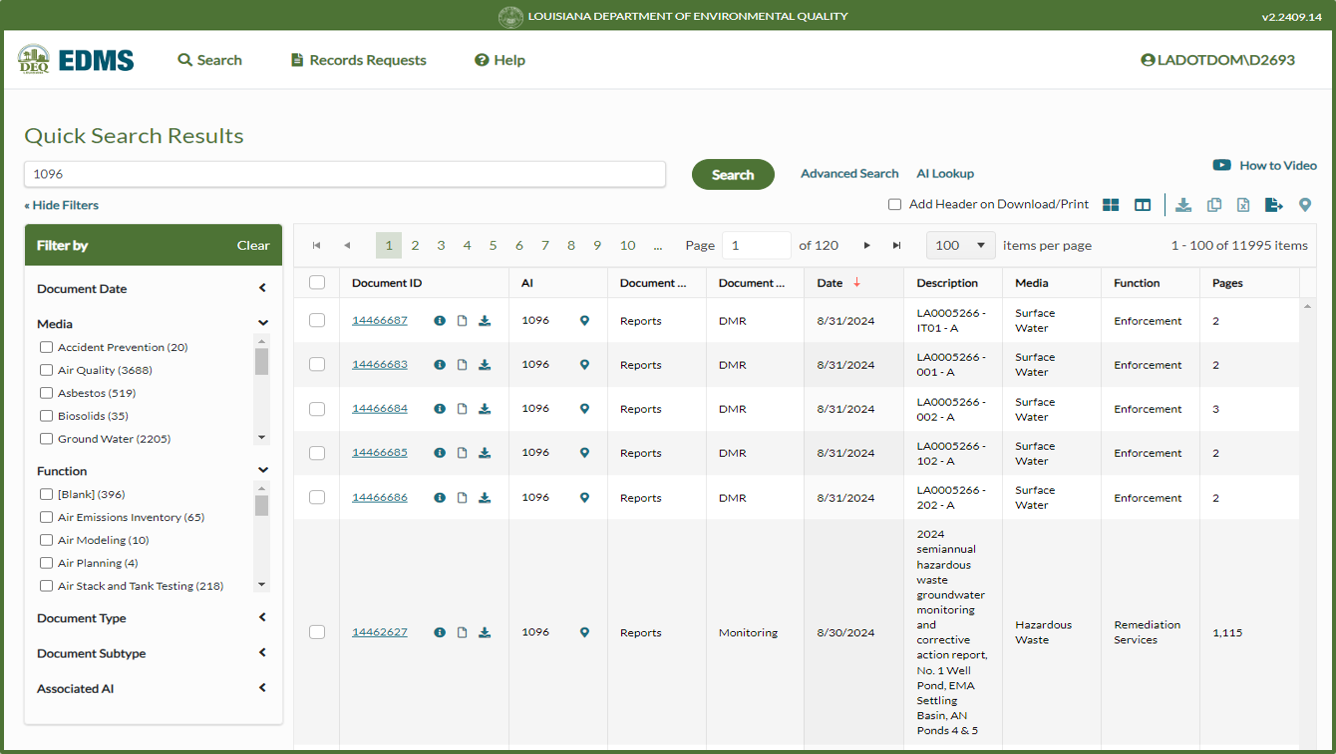Open the map location pin icon in the toolbar
The height and width of the screenshot is (754, 1336).
pos(1305,205)
